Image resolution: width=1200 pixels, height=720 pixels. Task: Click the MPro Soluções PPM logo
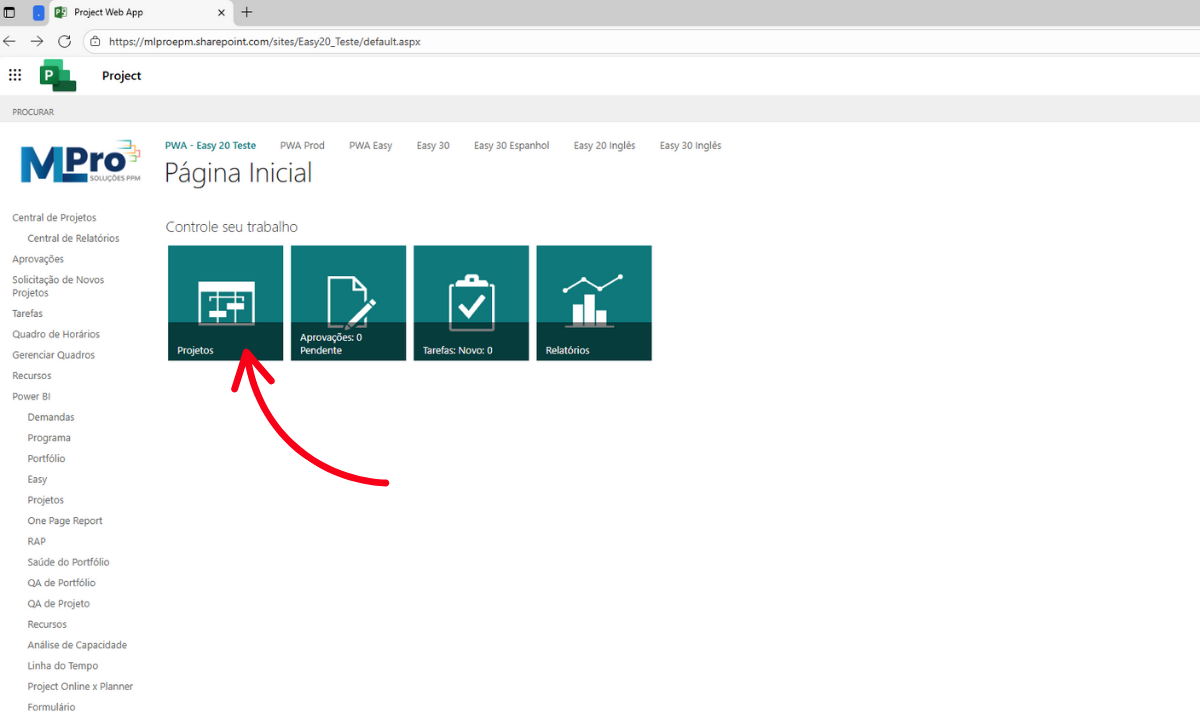80,161
